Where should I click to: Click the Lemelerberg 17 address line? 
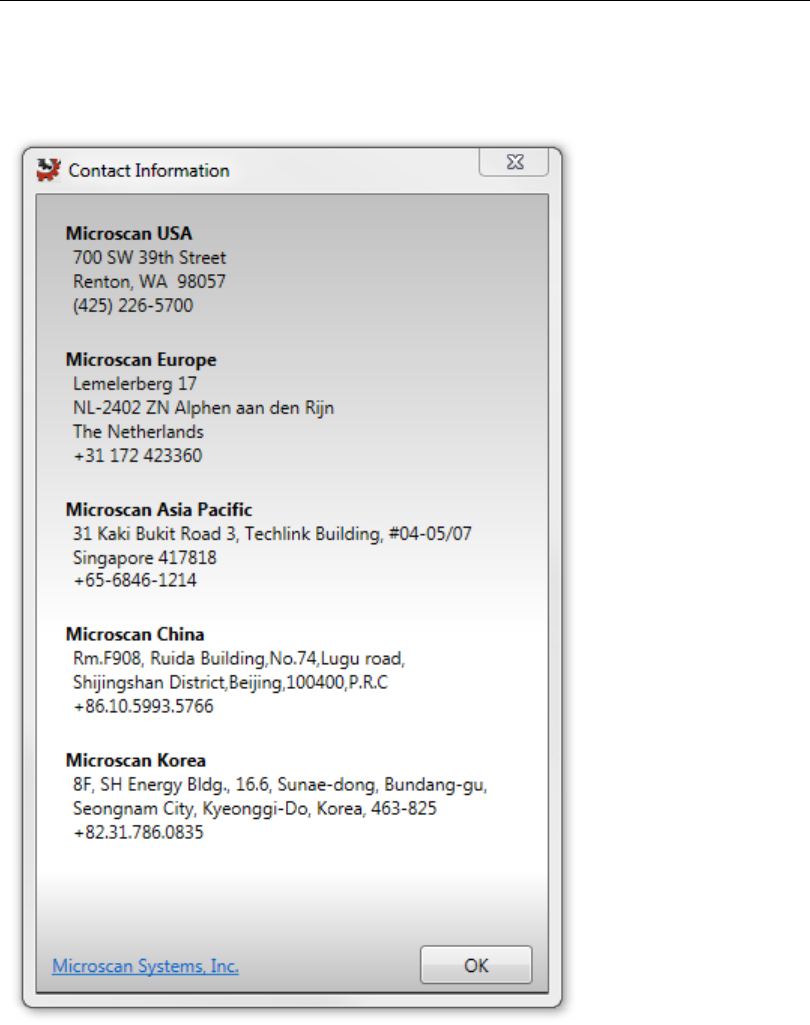135,384
